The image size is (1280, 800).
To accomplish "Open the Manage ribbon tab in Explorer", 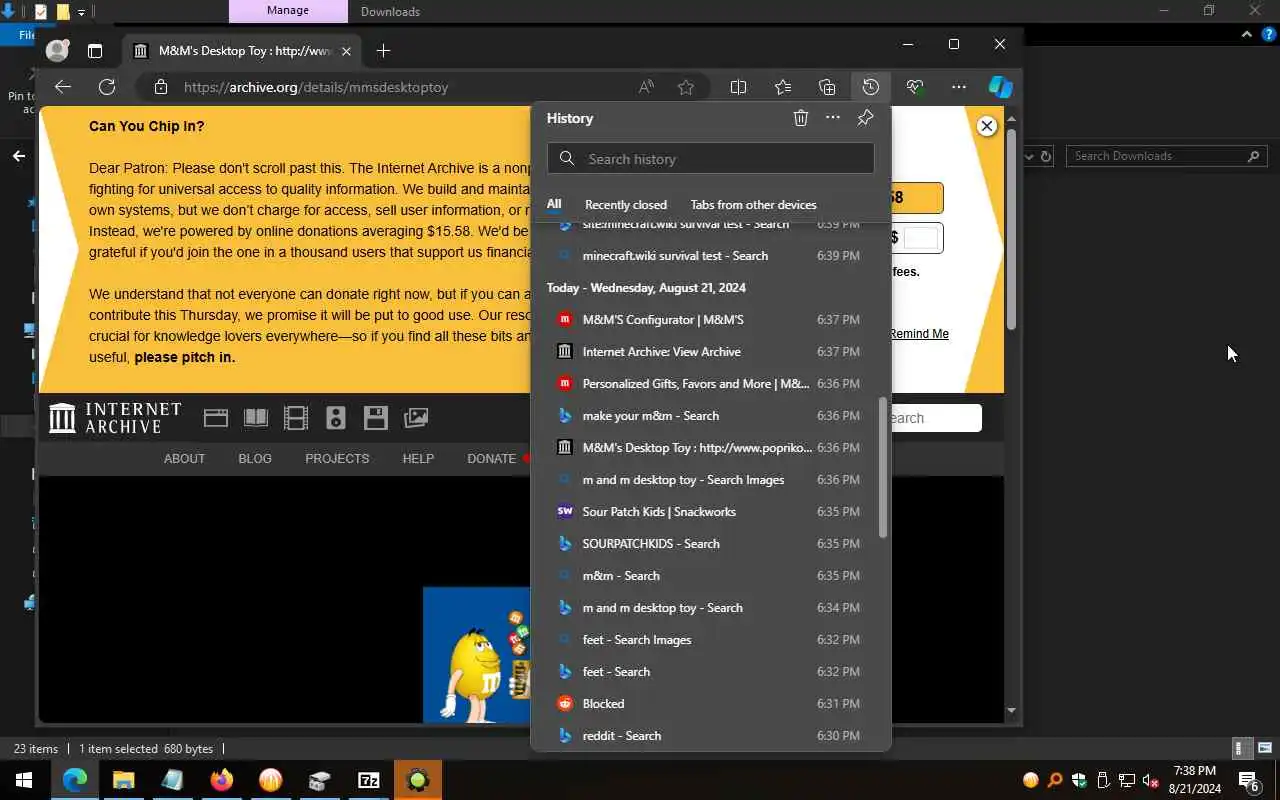I will tap(288, 11).
